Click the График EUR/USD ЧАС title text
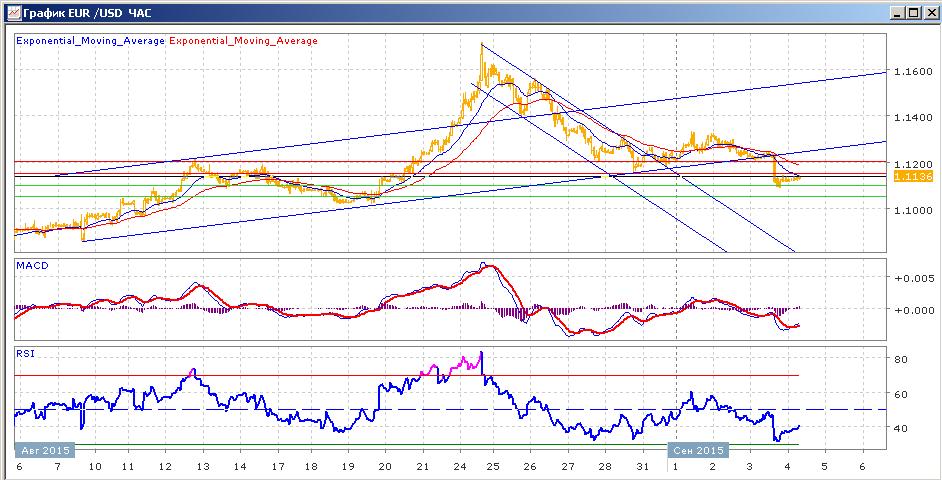This screenshot has width=942, height=480. tap(88, 13)
